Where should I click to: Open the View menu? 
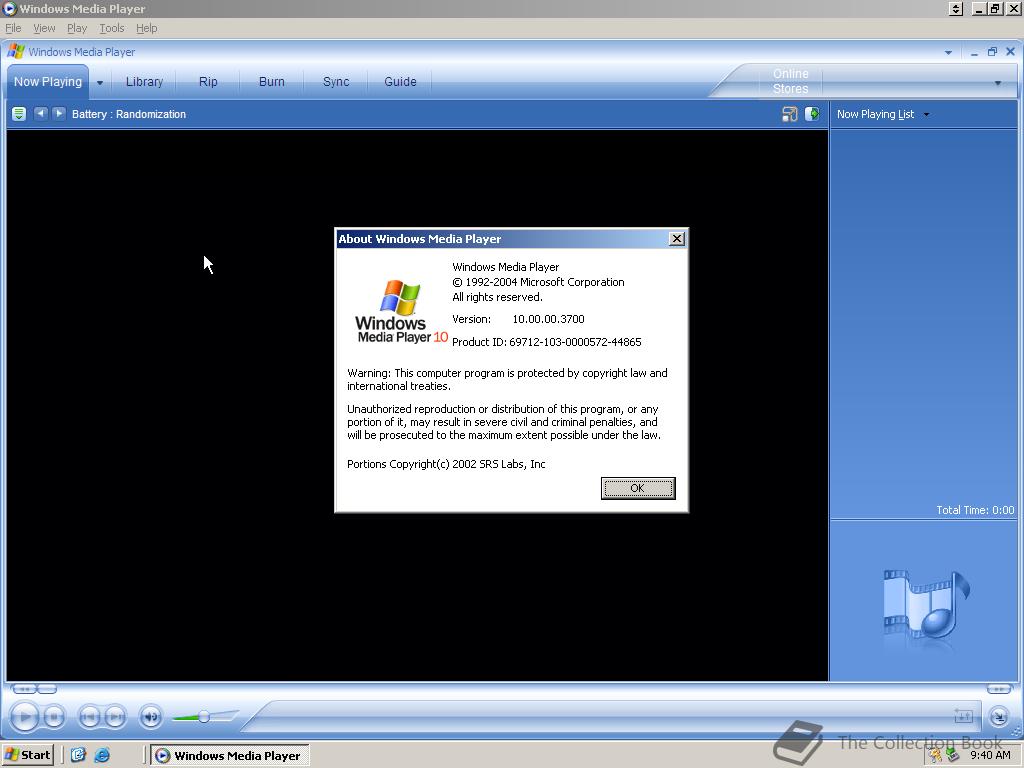pyautogui.click(x=44, y=28)
